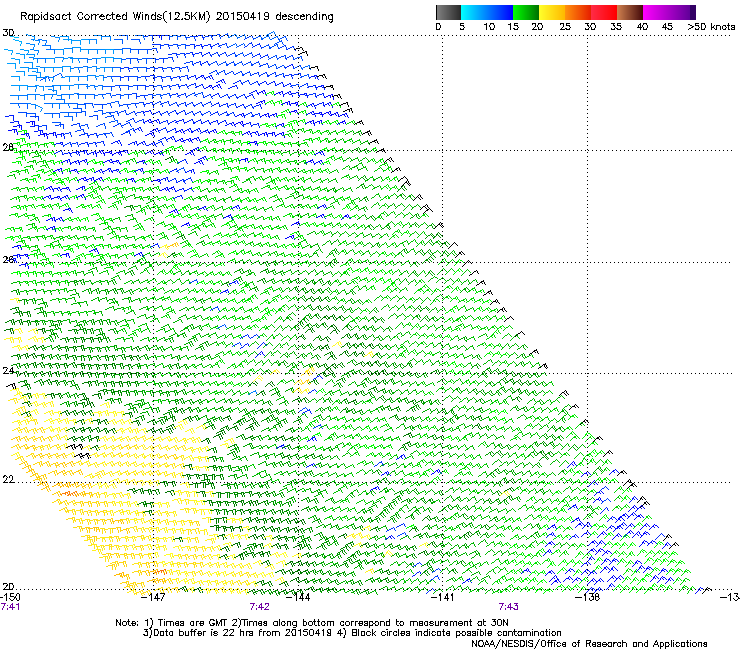Image resolution: width=740 pixels, height=650 pixels.
Task: Click the yellow 20–25 knots legend swatch
Action: point(552,12)
